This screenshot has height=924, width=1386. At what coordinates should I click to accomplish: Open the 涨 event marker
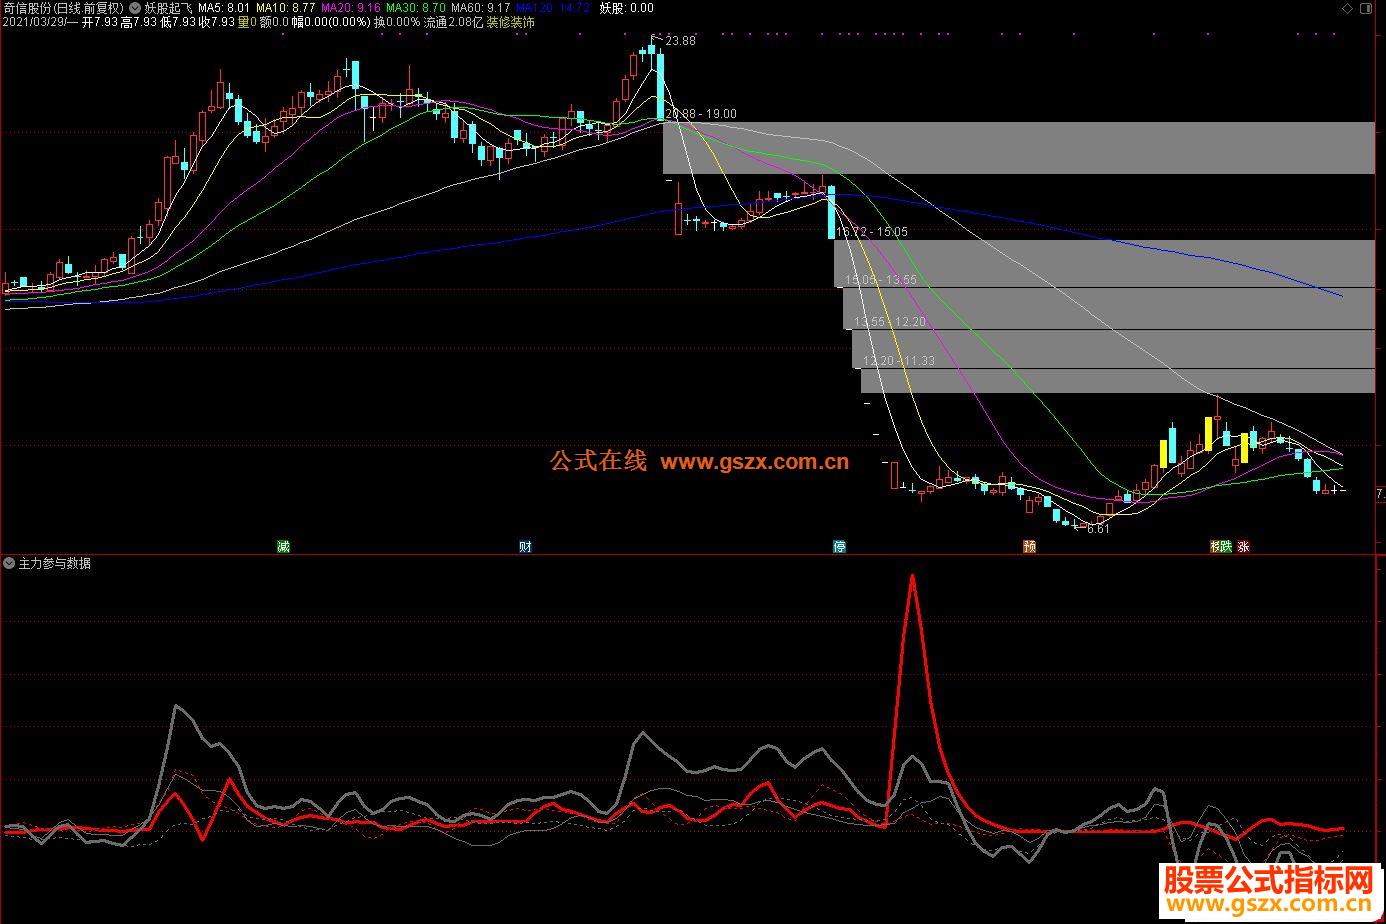1243,546
